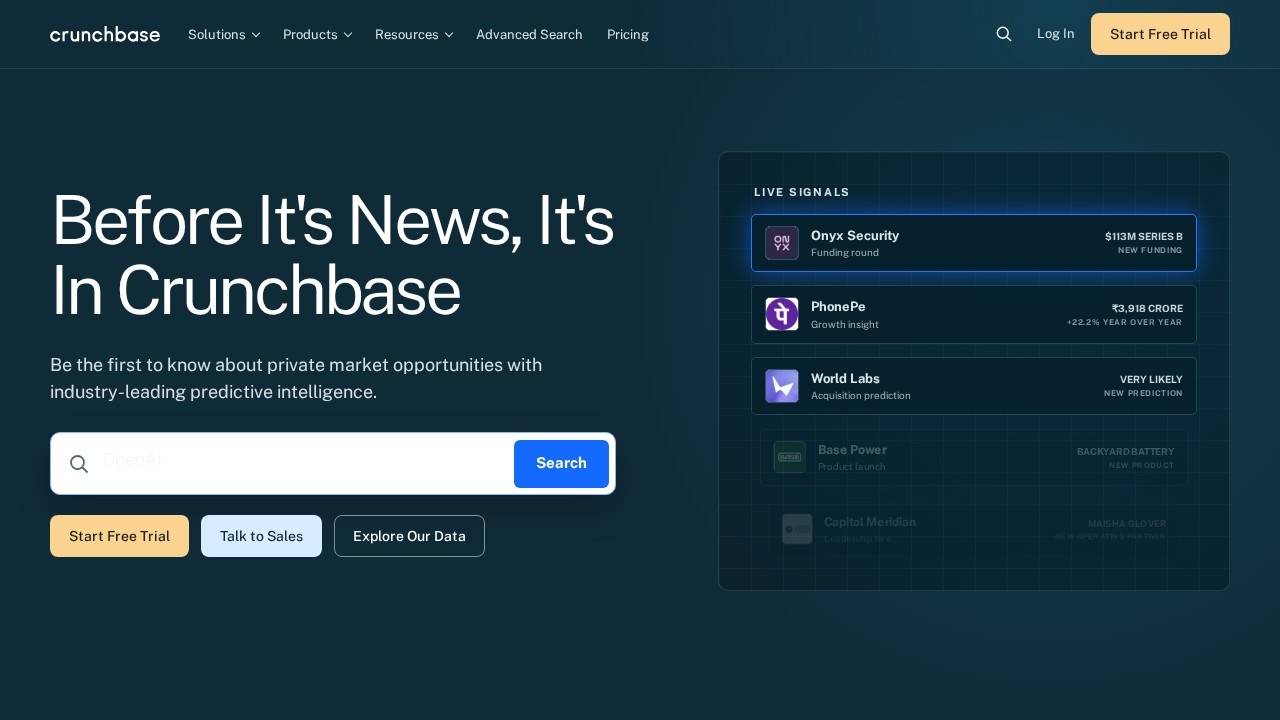Click the crunchbase logo
The height and width of the screenshot is (720, 1280).
pyautogui.click(x=105, y=34)
